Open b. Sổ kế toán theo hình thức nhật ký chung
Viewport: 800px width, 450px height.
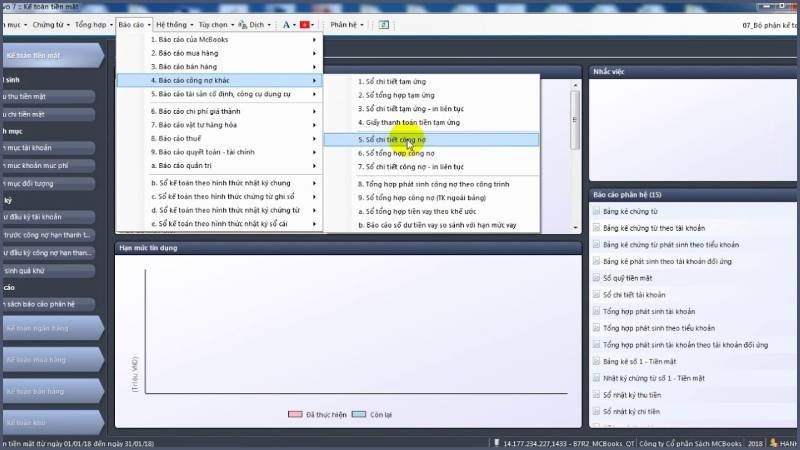(220, 183)
